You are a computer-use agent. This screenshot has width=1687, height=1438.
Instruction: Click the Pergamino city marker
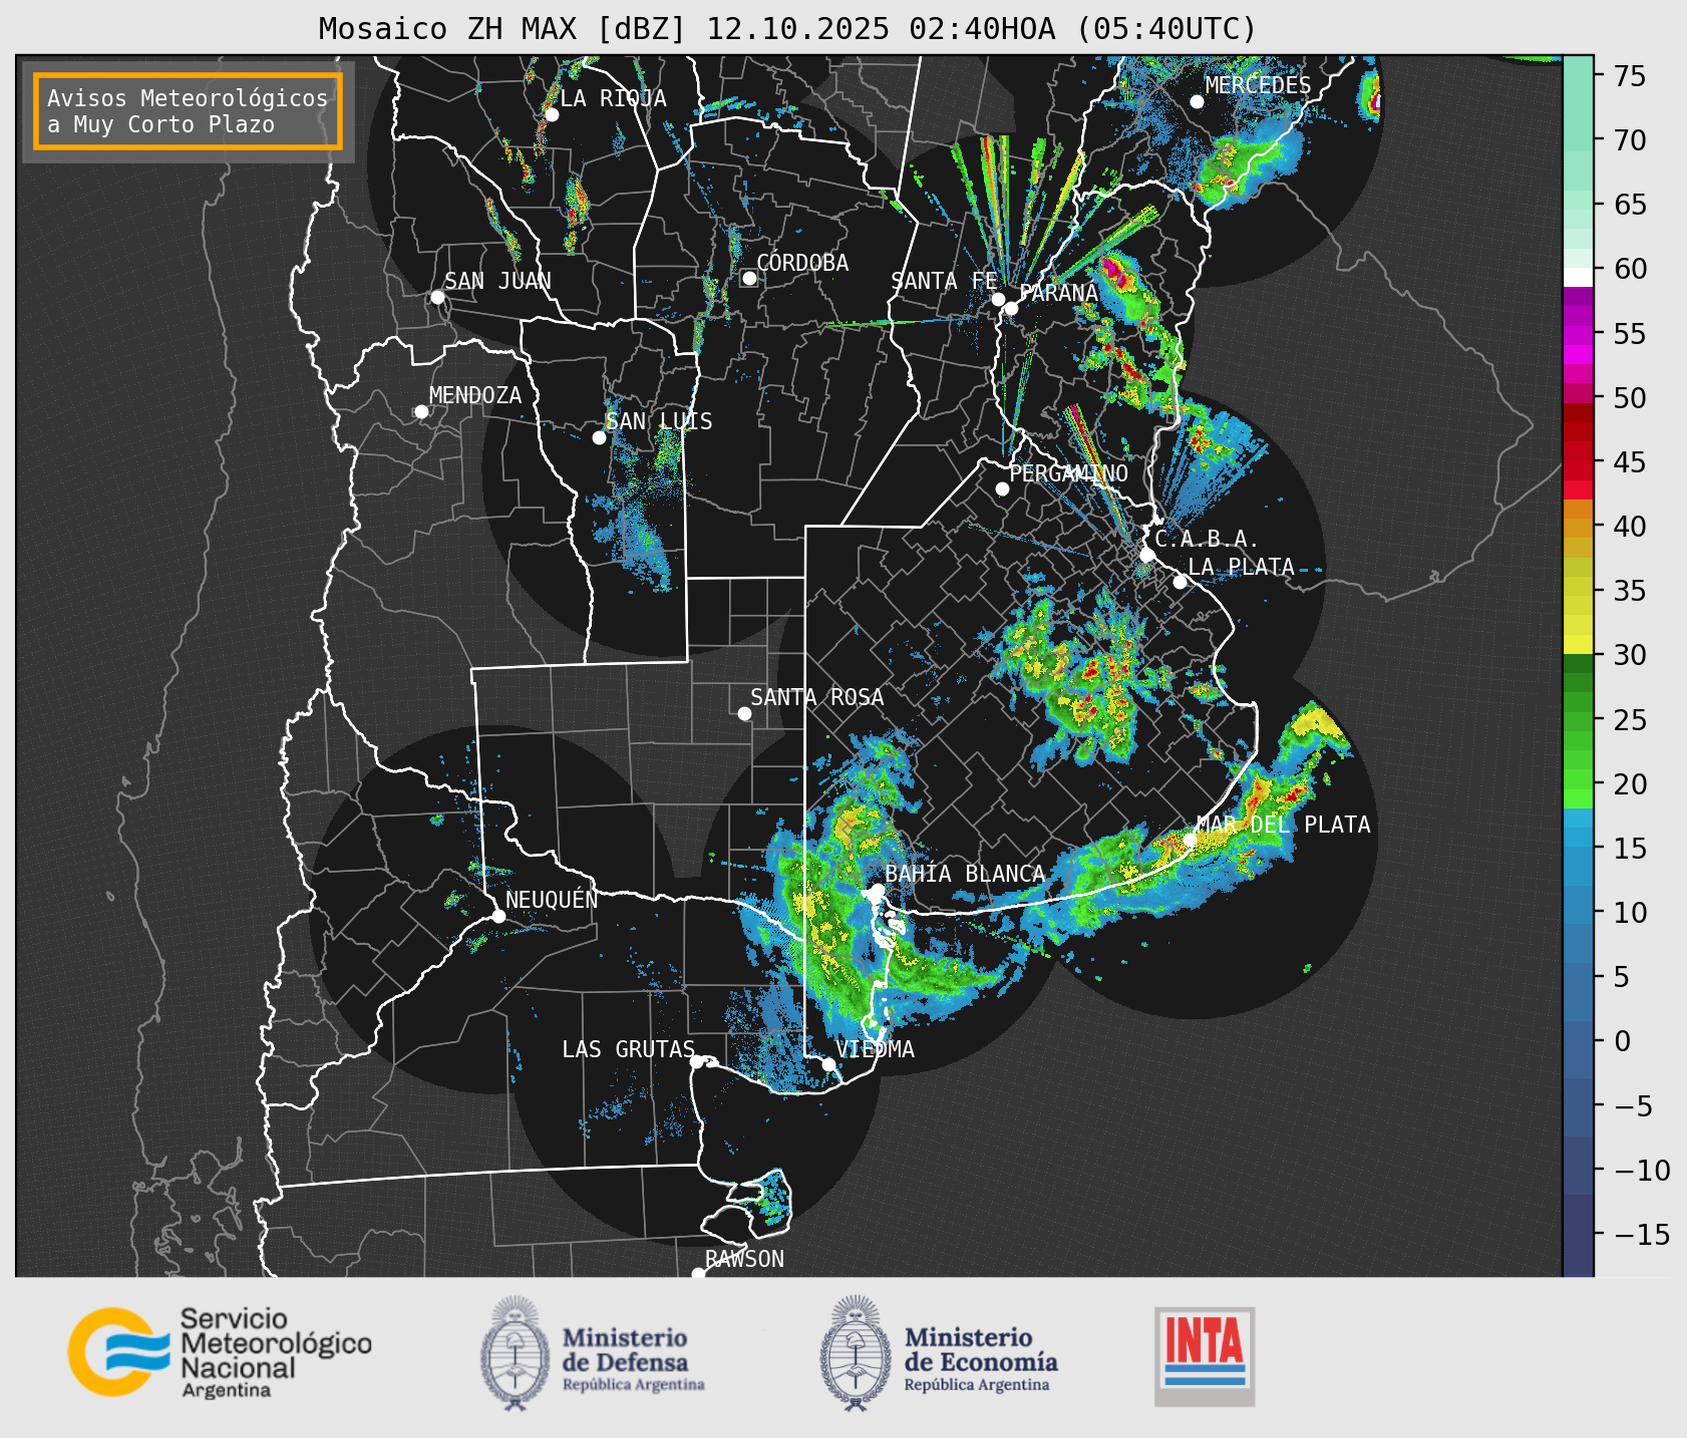click(x=1002, y=489)
